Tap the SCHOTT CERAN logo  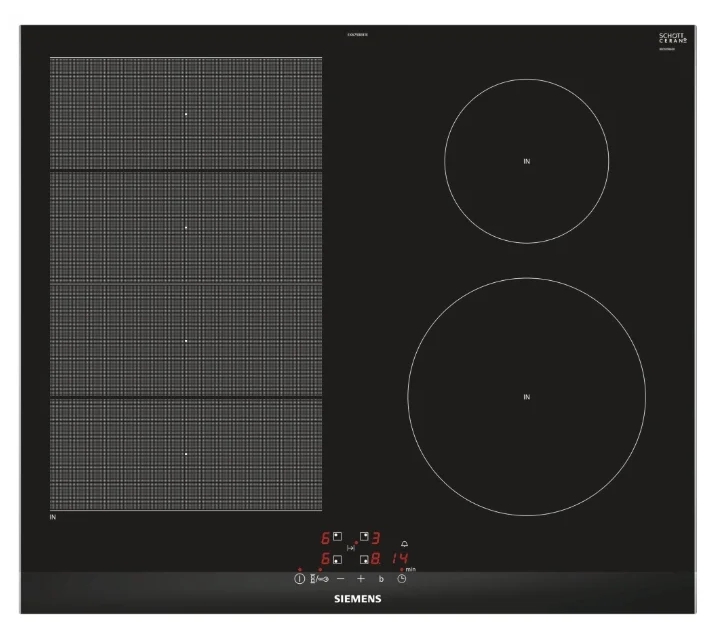point(672,38)
